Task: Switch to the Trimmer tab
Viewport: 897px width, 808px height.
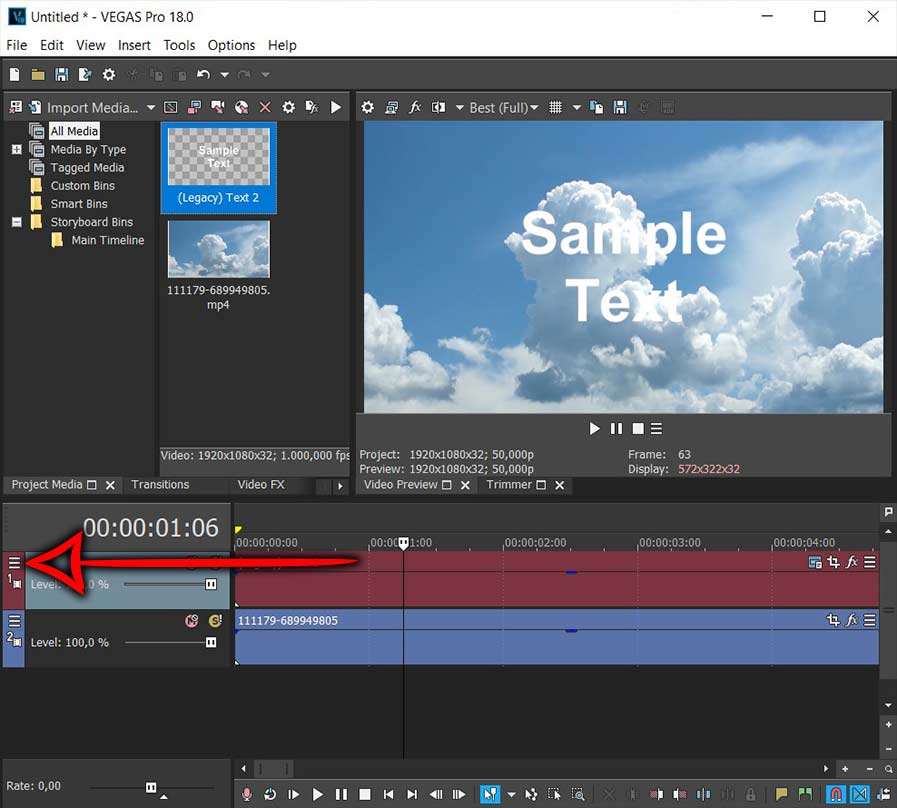Action: click(x=509, y=485)
